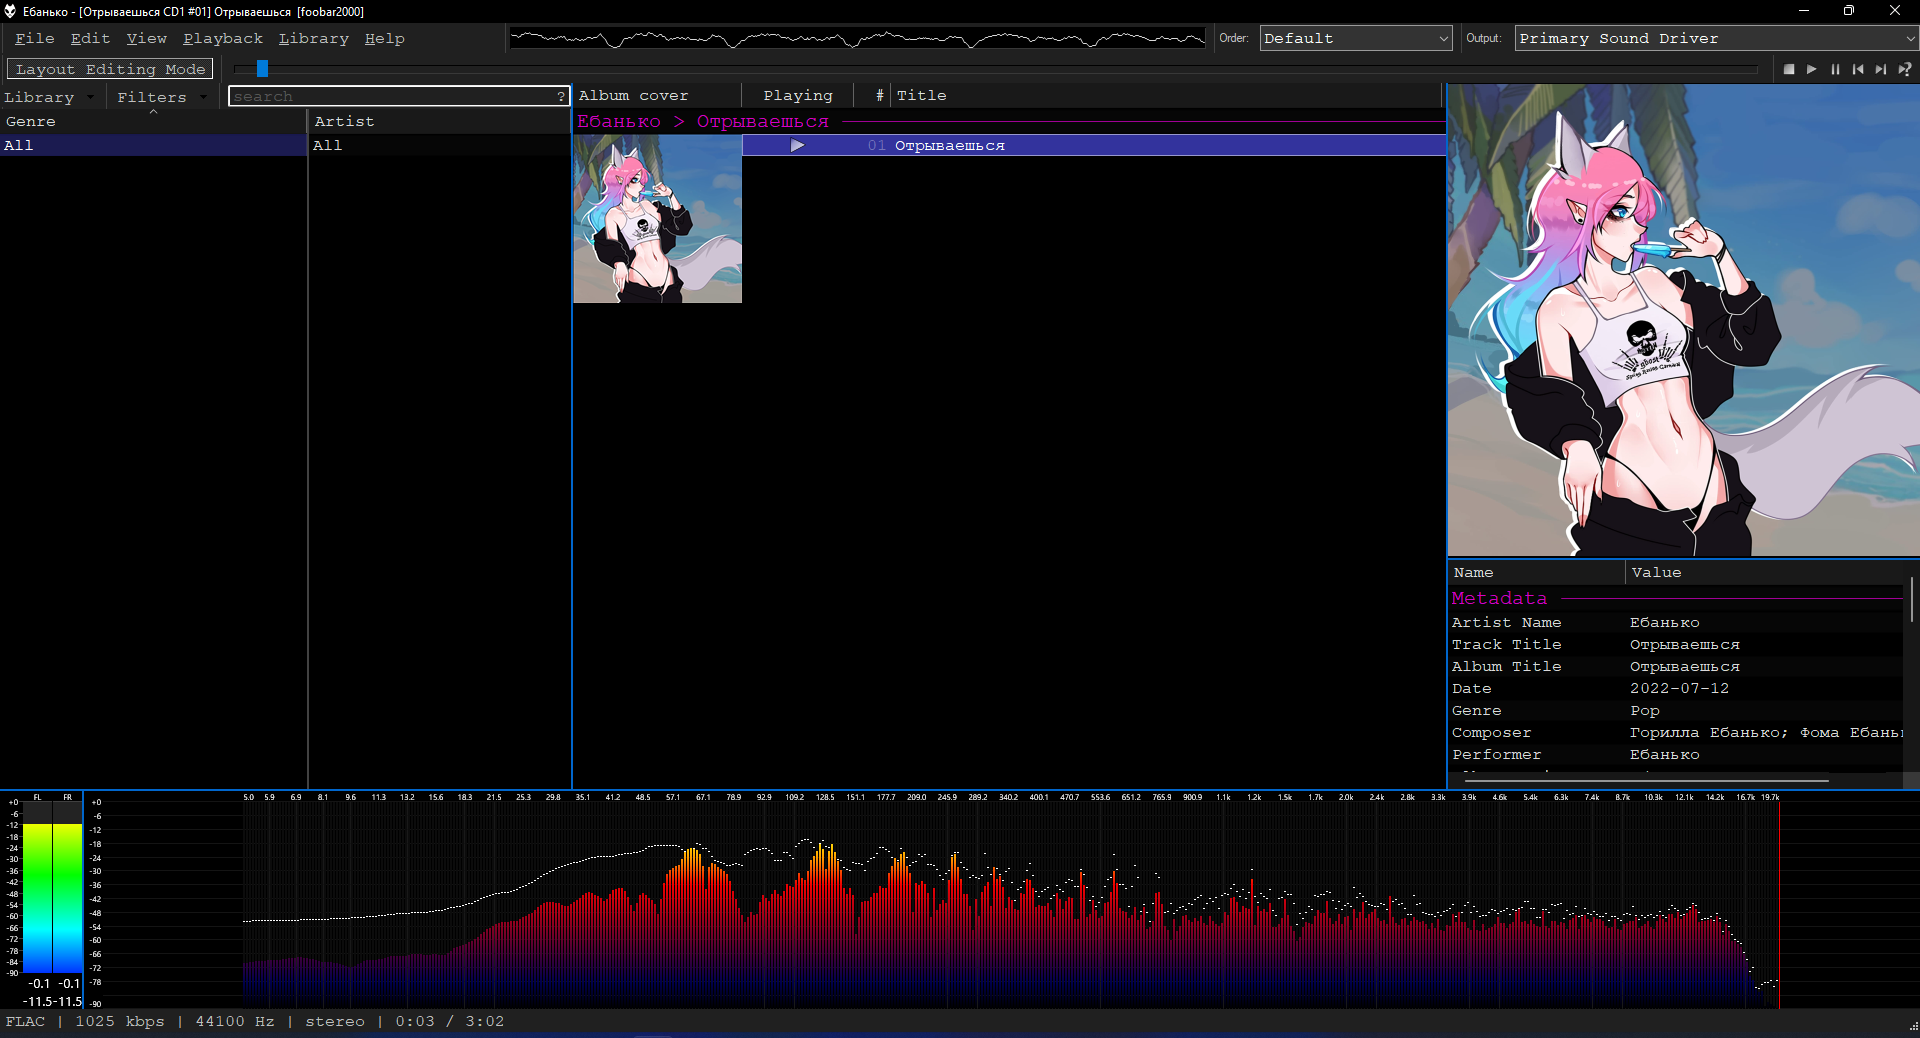Sort by the Artist column header
The height and width of the screenshot is (1038, 1920).
[x=439, y=121]
